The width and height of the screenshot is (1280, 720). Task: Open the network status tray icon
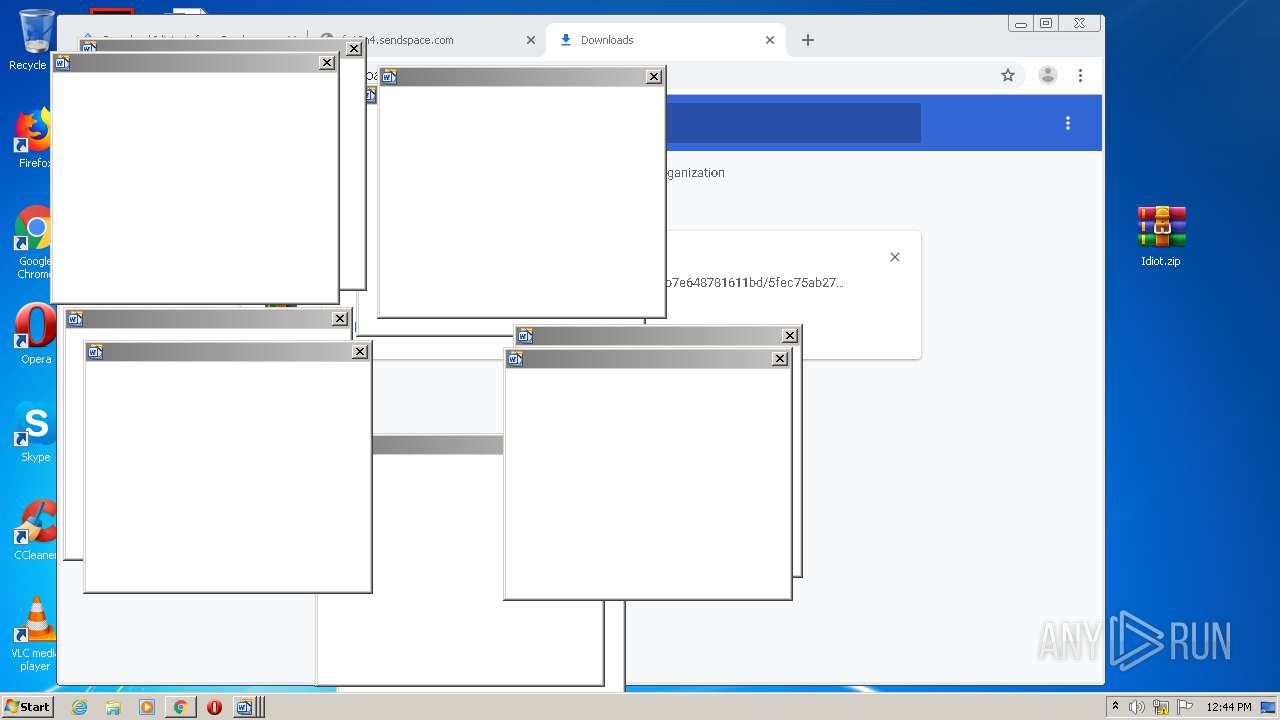point(1161,707)
